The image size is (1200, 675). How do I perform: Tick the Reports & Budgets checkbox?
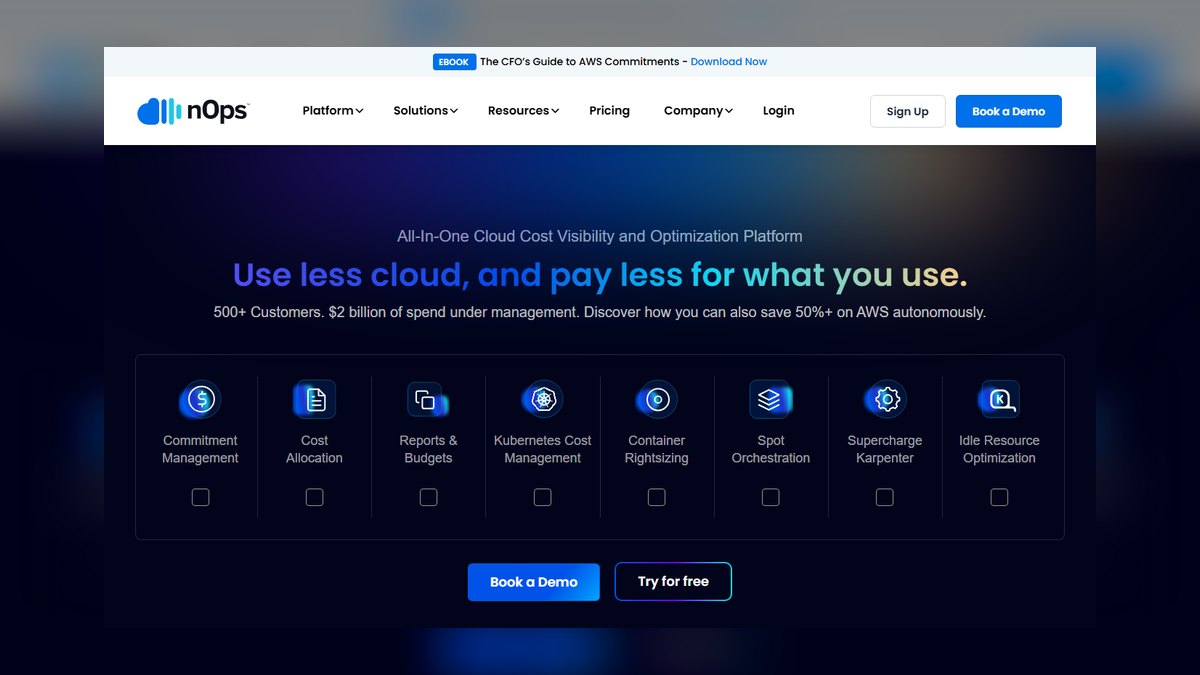click(428, 497)
